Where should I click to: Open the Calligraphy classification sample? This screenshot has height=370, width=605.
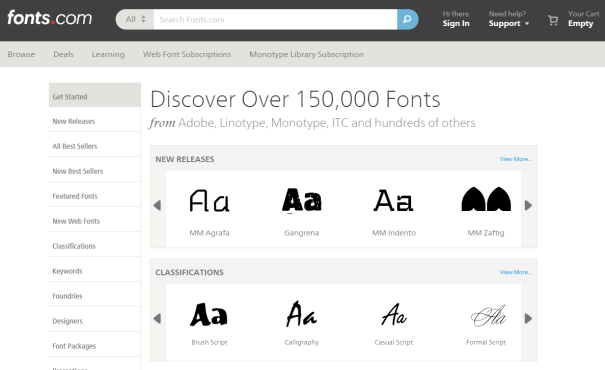coord(302,314)
